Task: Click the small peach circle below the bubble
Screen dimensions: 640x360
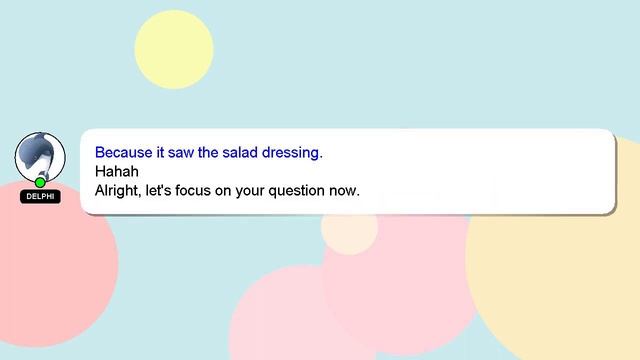Action: (x=349, y=233)
